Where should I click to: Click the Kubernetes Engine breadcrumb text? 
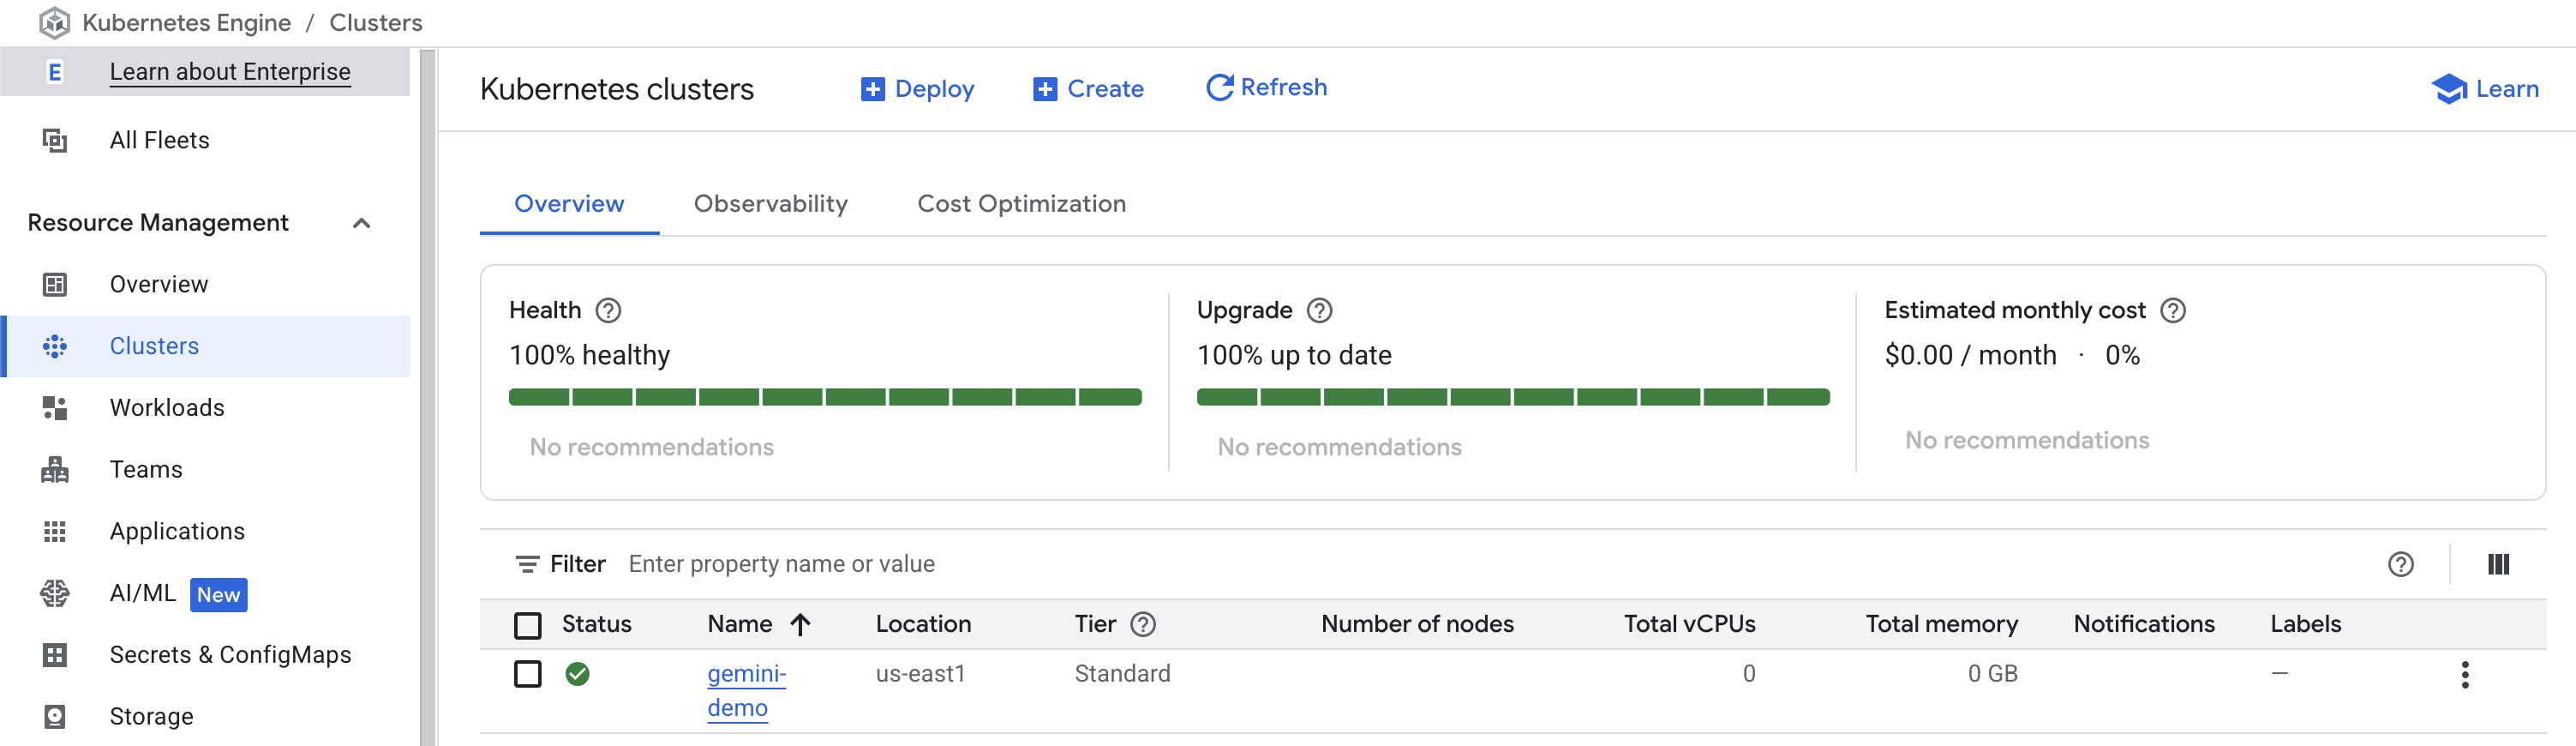187,23
